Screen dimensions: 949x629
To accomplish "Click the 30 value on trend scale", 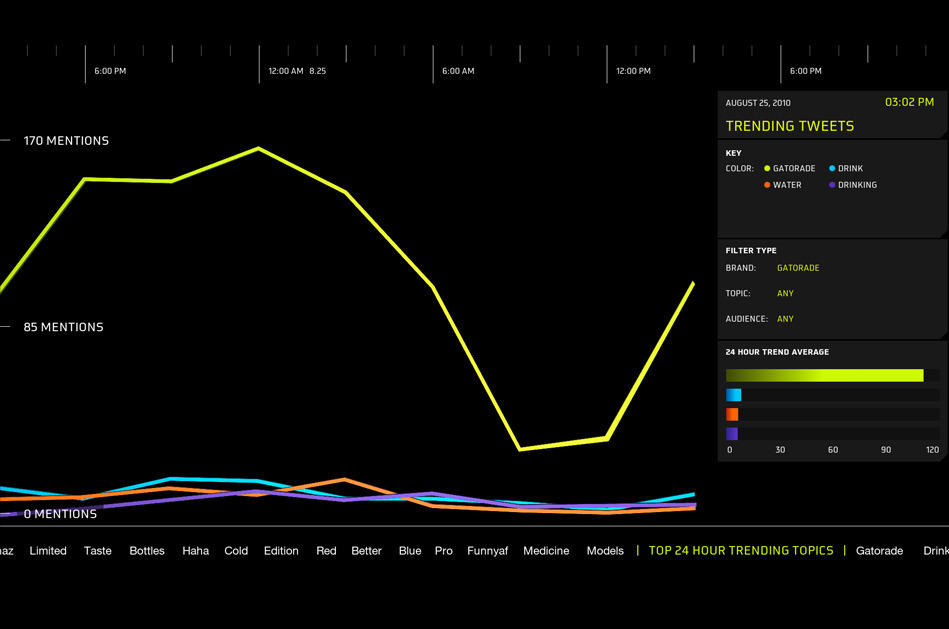I will (780, 450).
